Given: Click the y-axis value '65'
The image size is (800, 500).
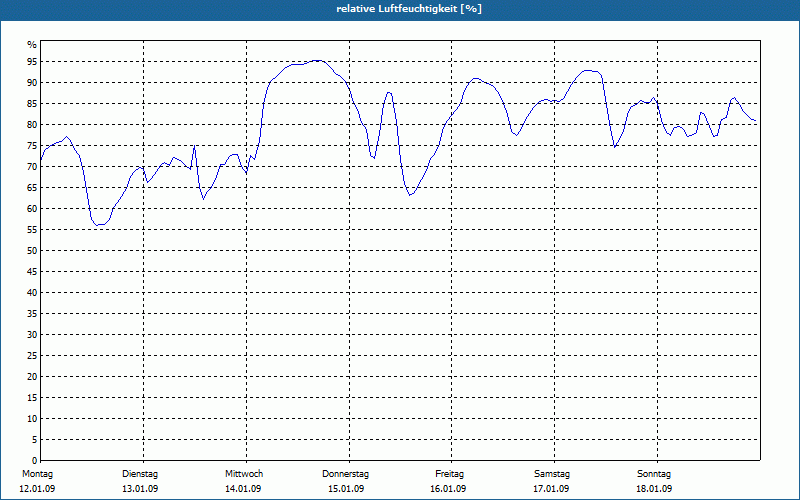Looking at the screenshot, I should [x=32, y=188].
